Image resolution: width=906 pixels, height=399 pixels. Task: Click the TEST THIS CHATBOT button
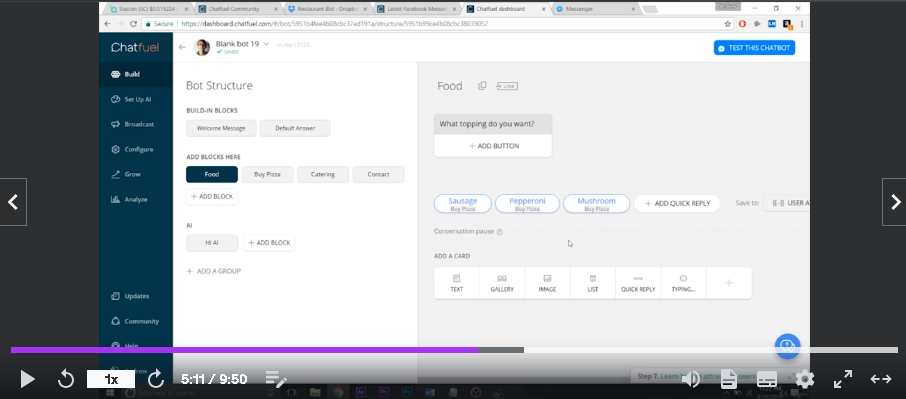(754, 48)
